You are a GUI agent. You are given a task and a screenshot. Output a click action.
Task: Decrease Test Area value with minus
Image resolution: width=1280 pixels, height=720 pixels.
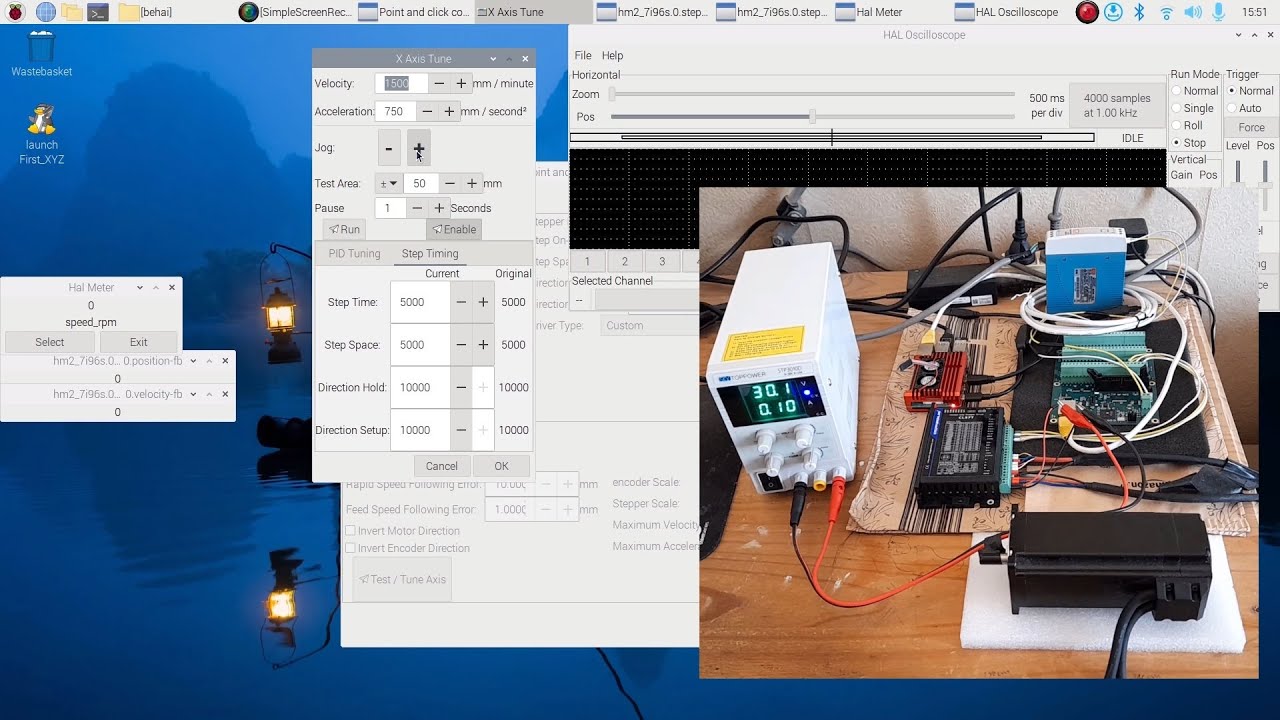[x=450, y=184]
